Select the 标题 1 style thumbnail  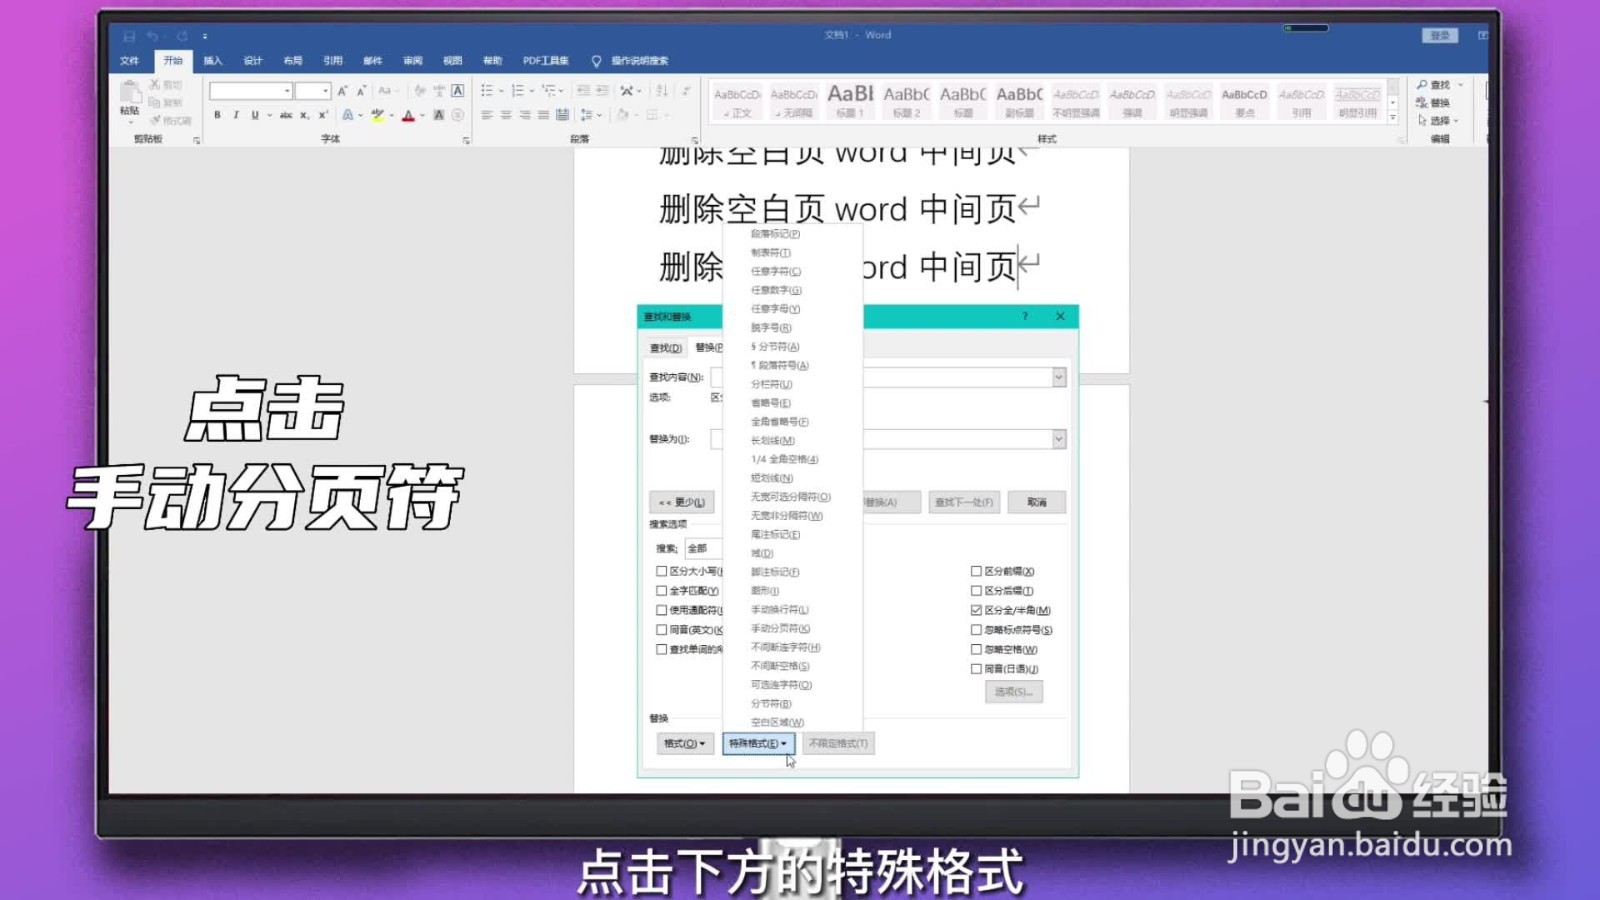point(850,100)
